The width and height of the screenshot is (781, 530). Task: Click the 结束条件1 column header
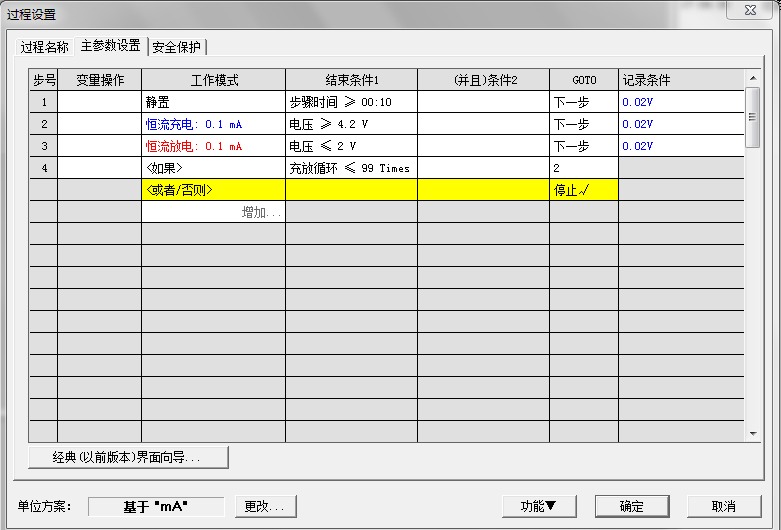point(352,80)
